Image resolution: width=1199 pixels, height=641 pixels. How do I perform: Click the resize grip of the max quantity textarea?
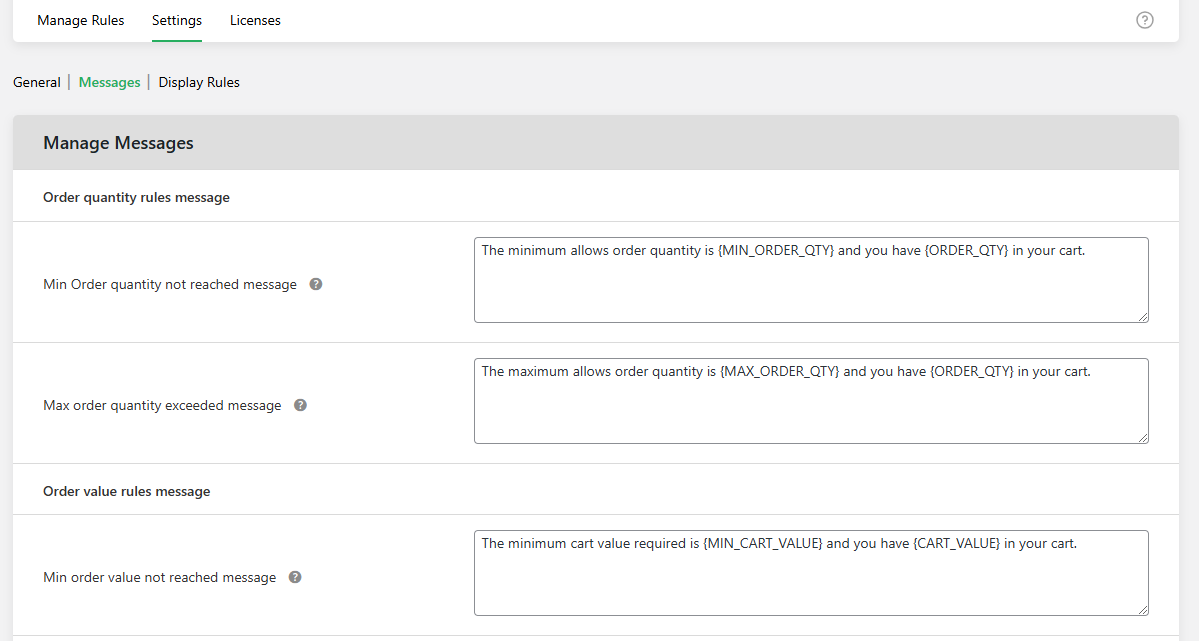[x=1143, y=438]
